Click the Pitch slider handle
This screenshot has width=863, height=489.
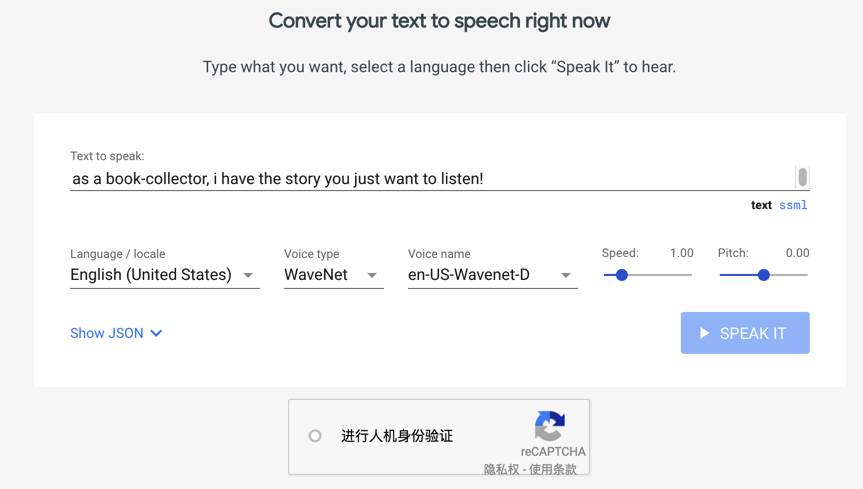tap(764, 275)
